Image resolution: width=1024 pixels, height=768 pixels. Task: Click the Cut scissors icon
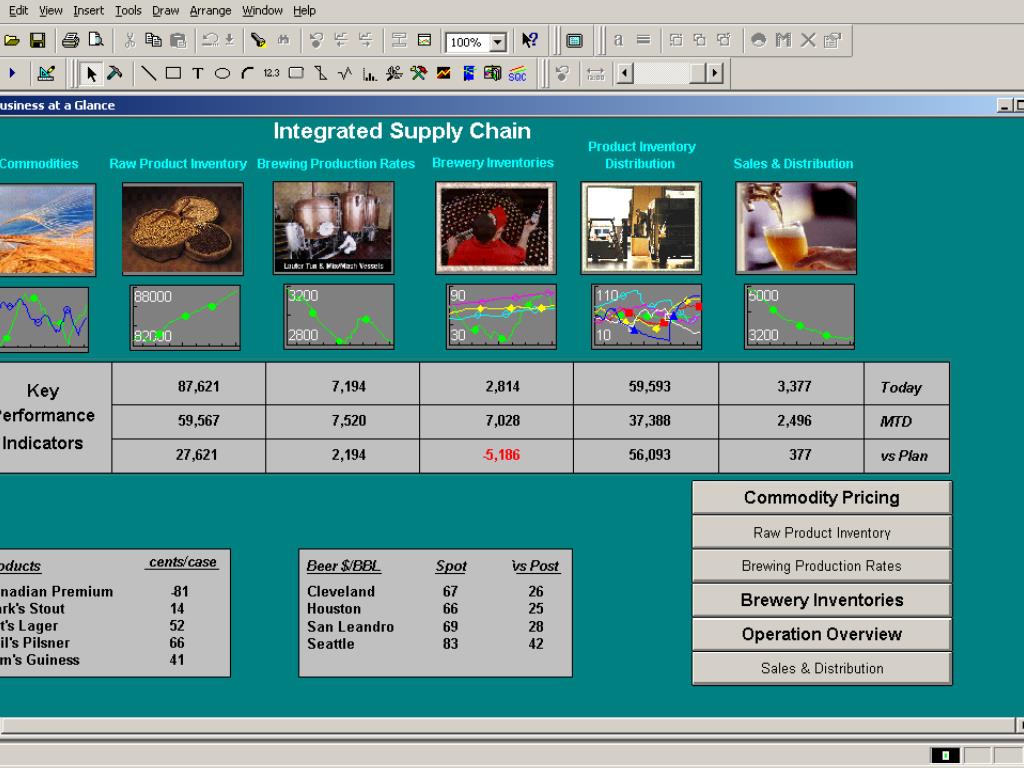pos(129,40)
